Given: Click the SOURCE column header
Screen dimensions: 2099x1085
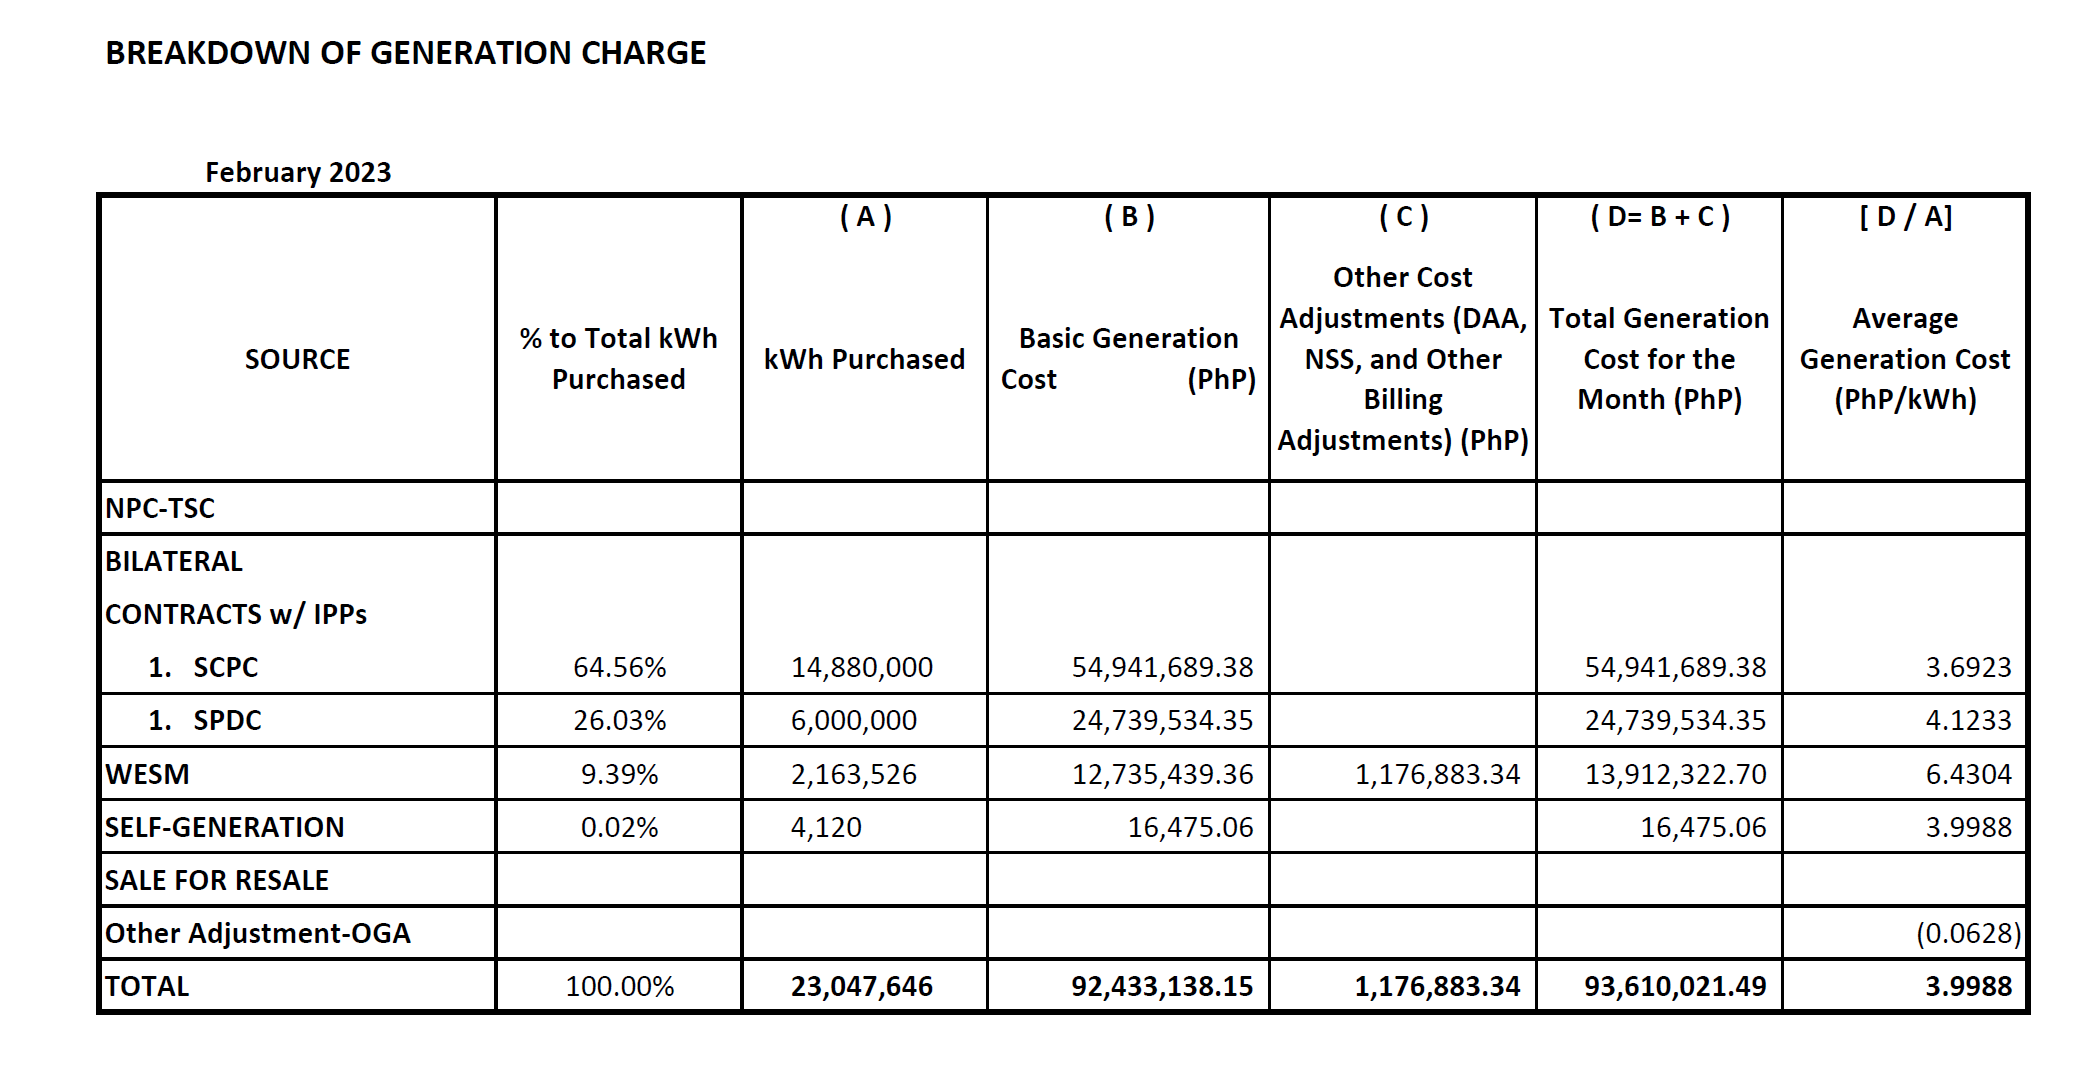Looking at the screenshot, I should (298, 359).
